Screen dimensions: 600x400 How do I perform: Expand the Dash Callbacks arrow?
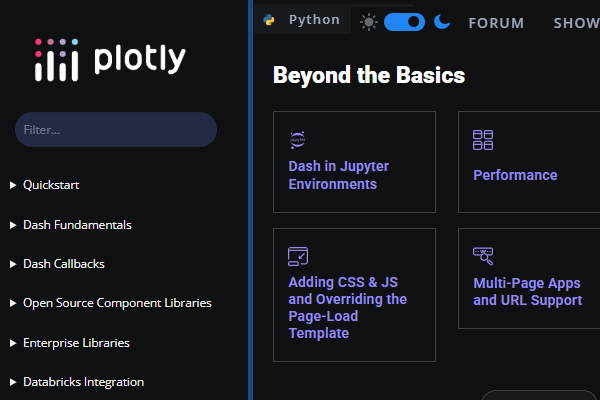(13, 264)
